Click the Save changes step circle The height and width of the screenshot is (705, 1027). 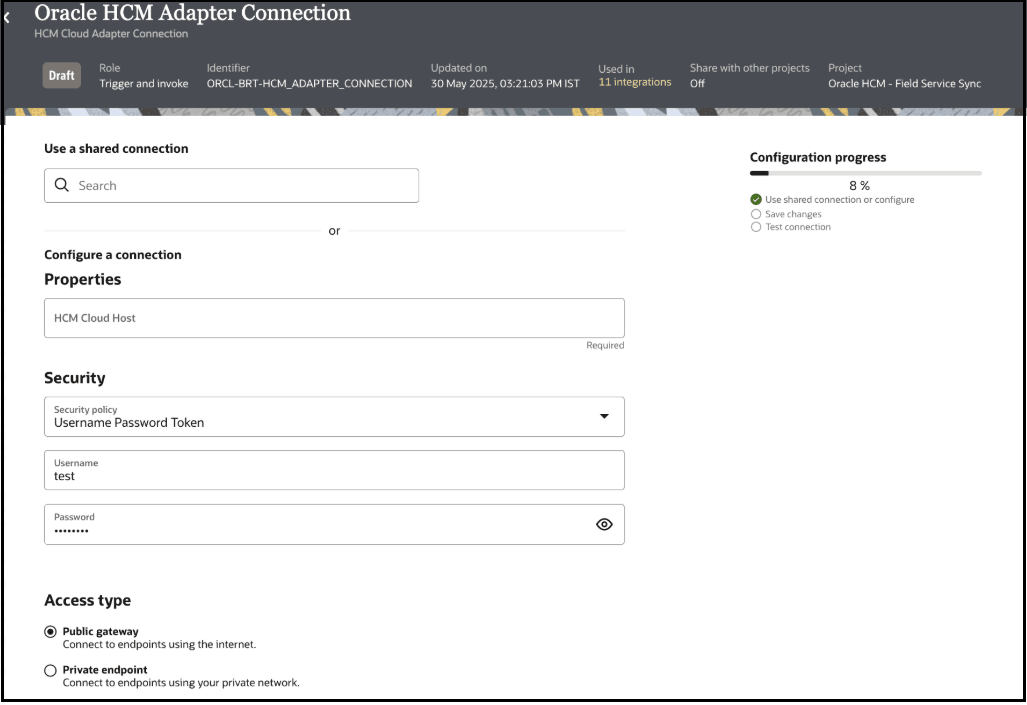coord(756,214)
